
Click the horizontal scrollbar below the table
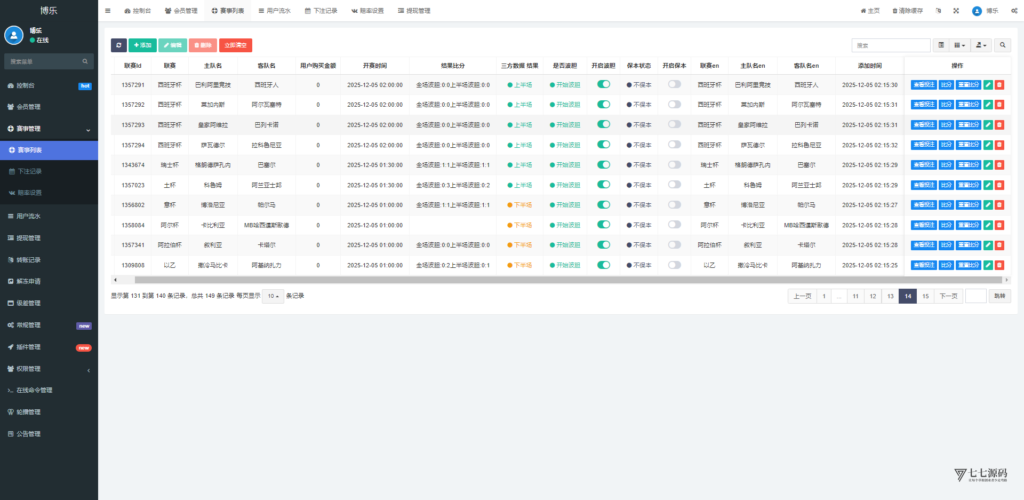coord(568,279)
